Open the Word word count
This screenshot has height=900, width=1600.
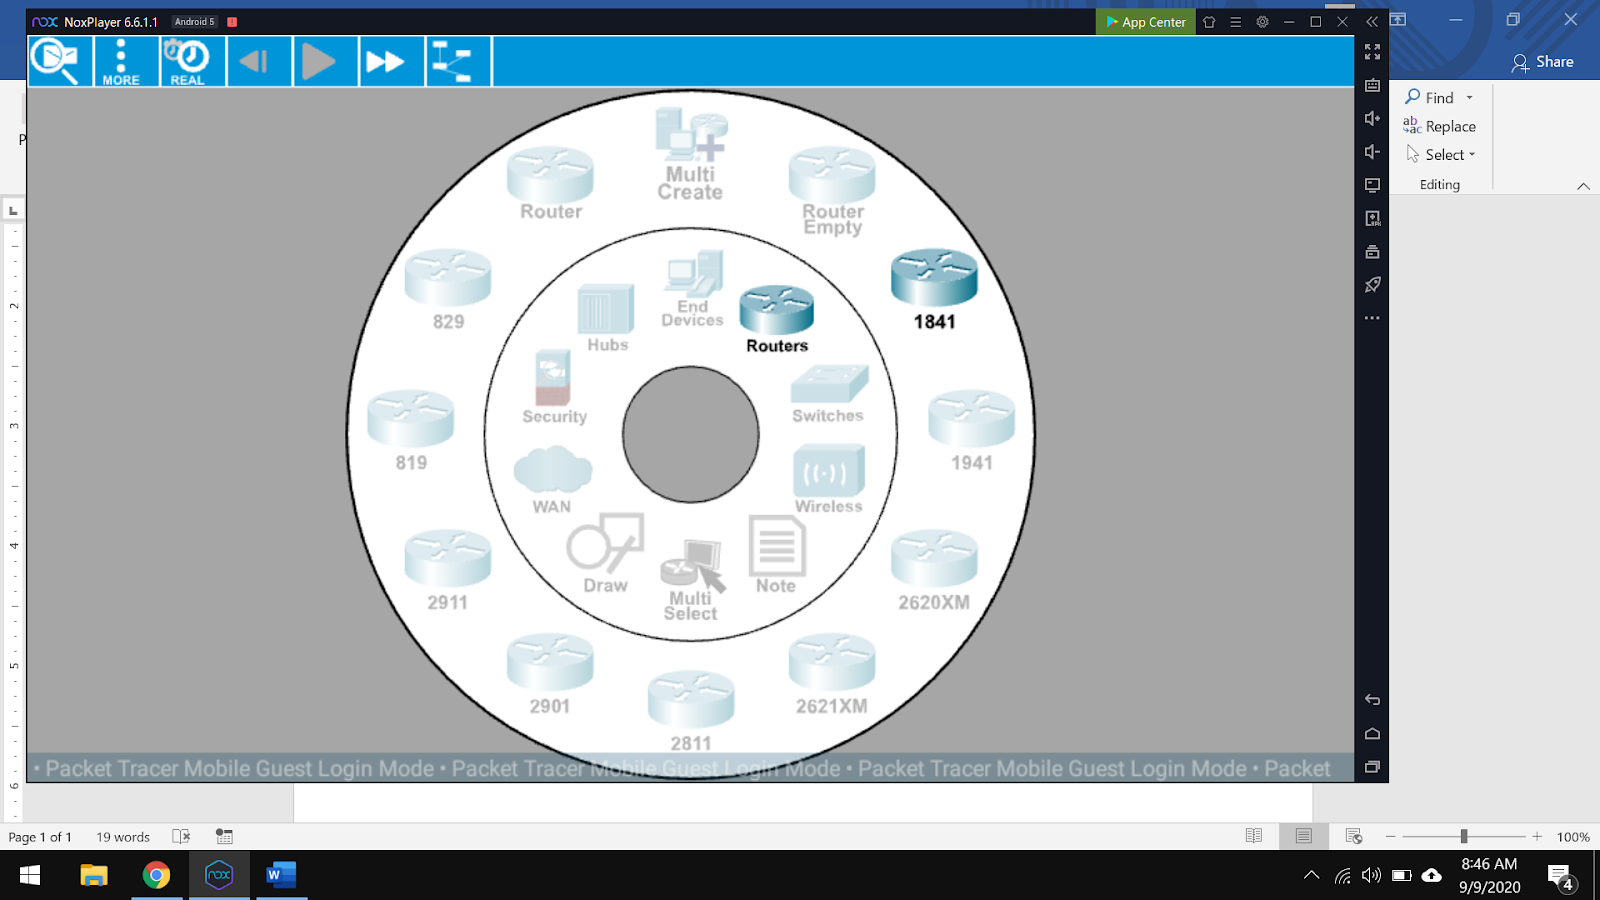point(123,837)
